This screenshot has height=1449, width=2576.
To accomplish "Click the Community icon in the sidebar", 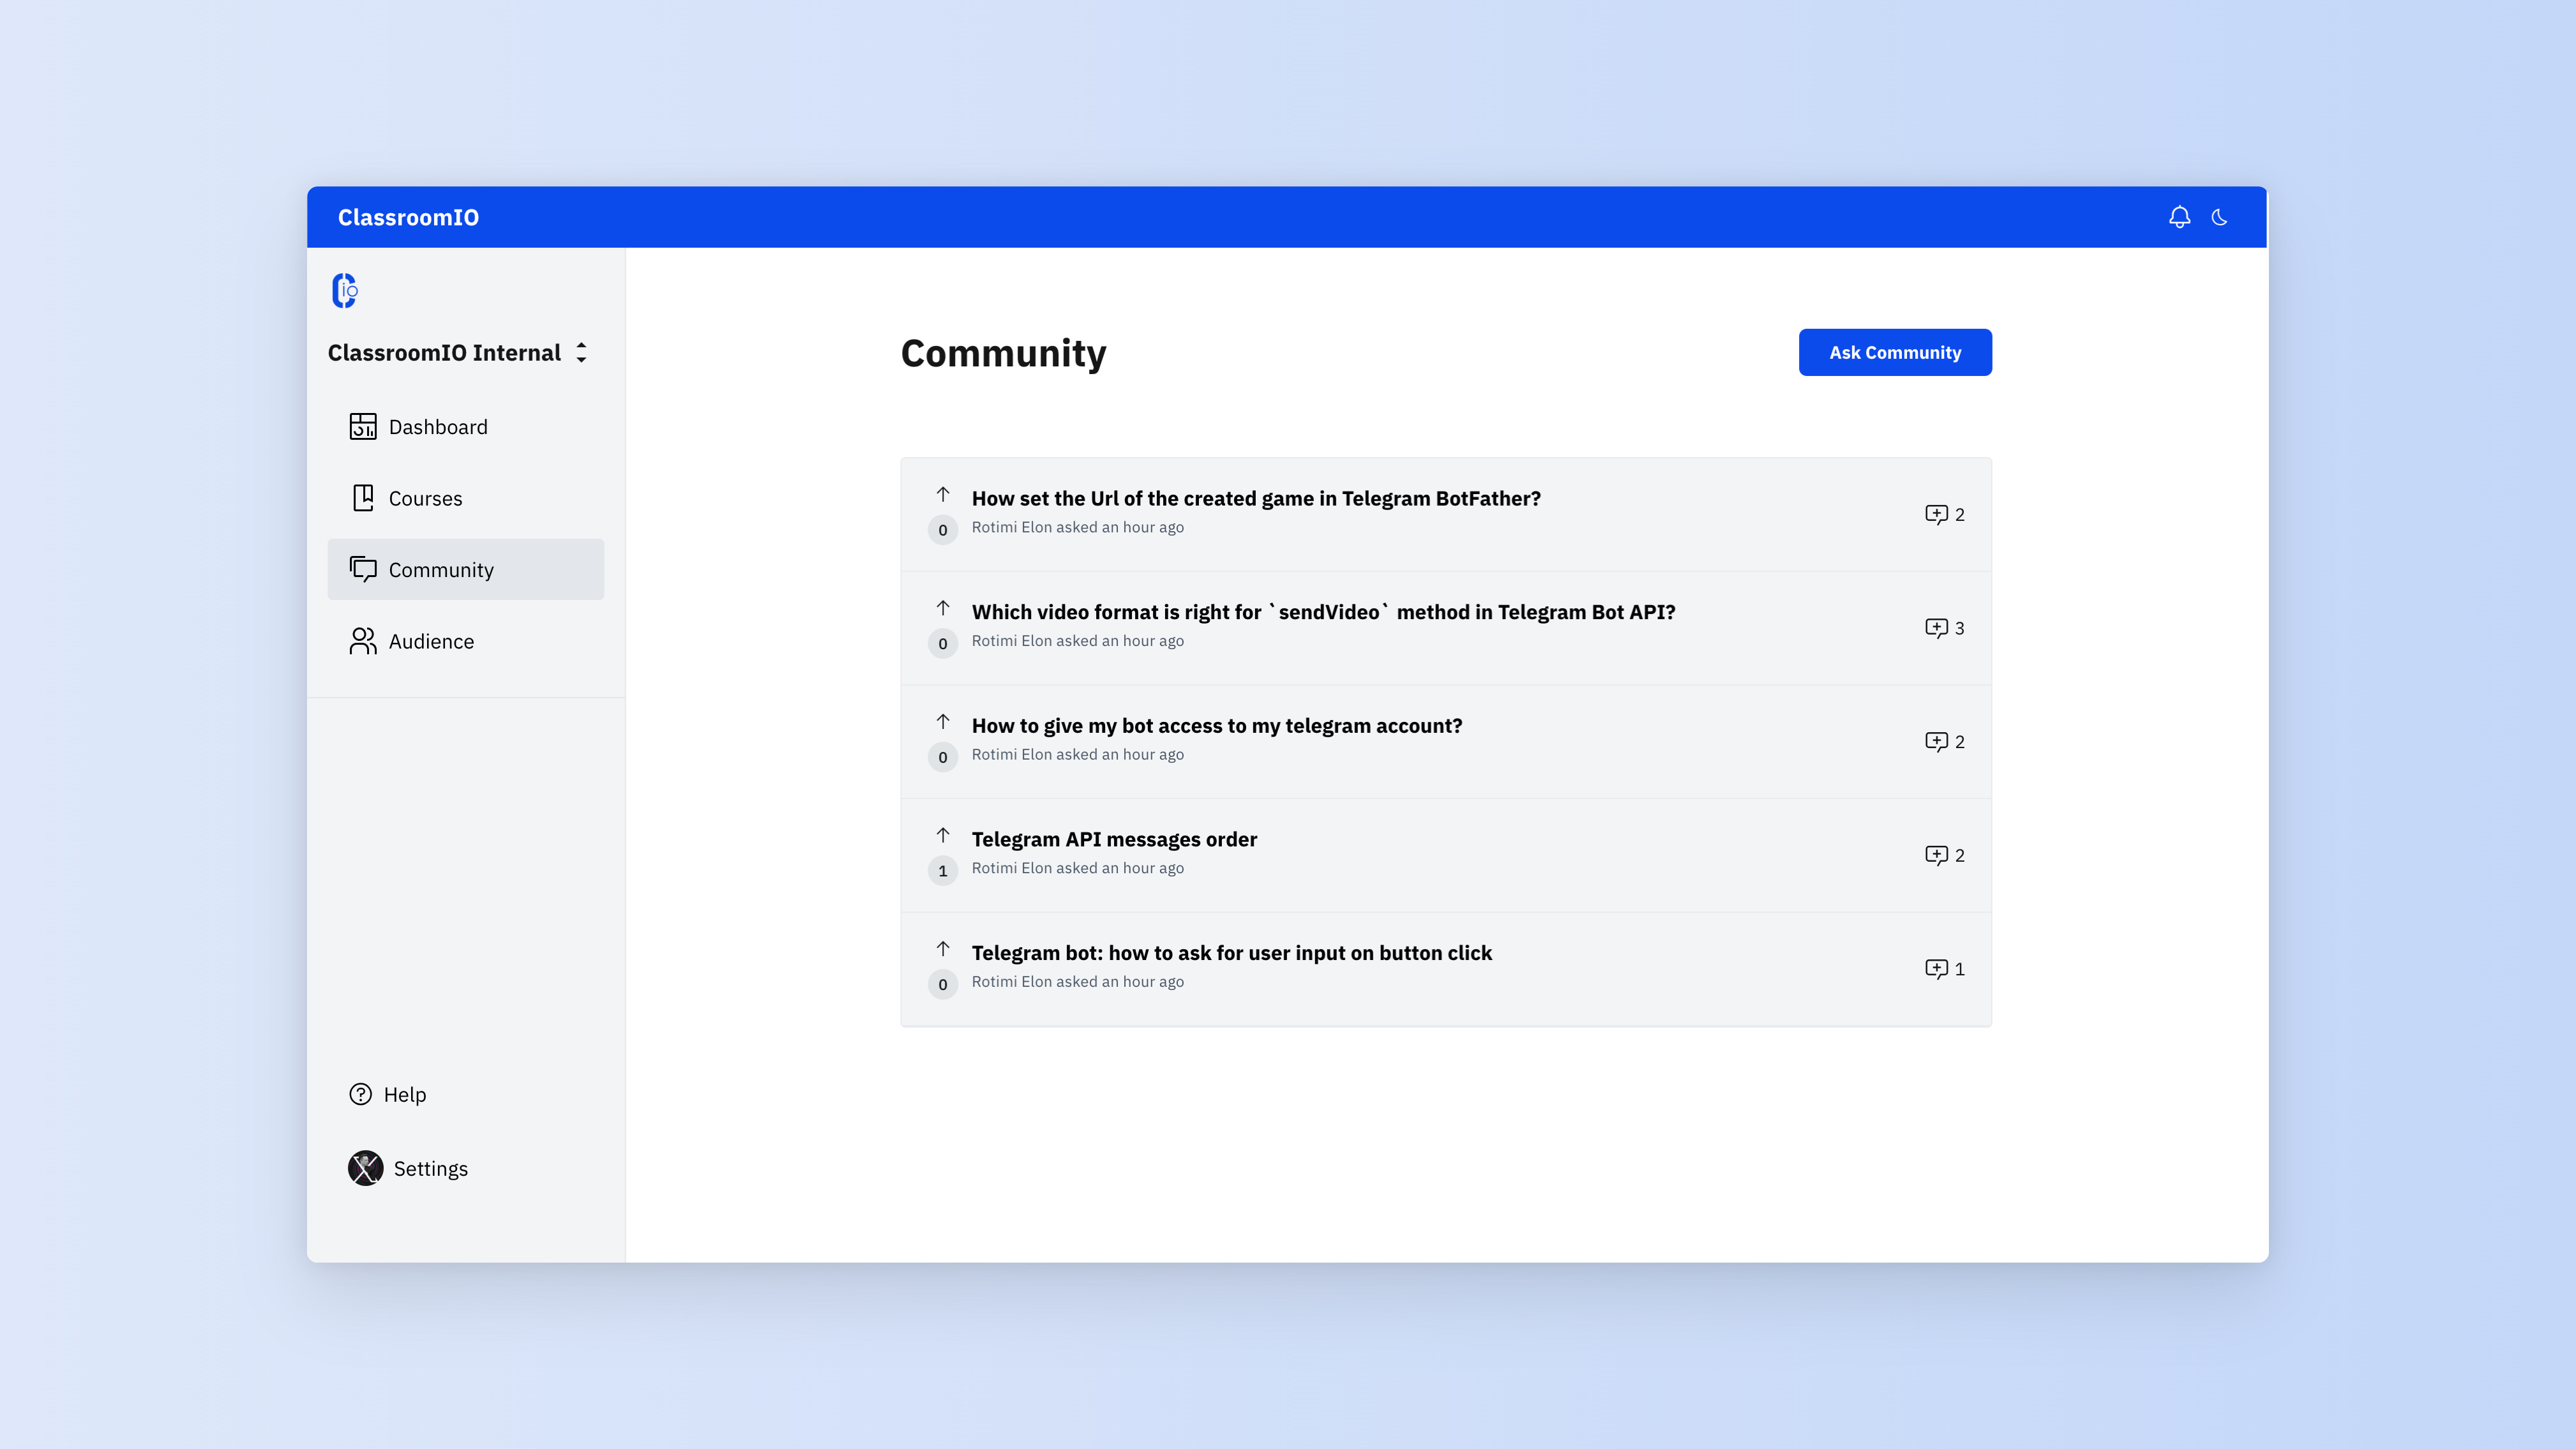I will coord(363,569).
